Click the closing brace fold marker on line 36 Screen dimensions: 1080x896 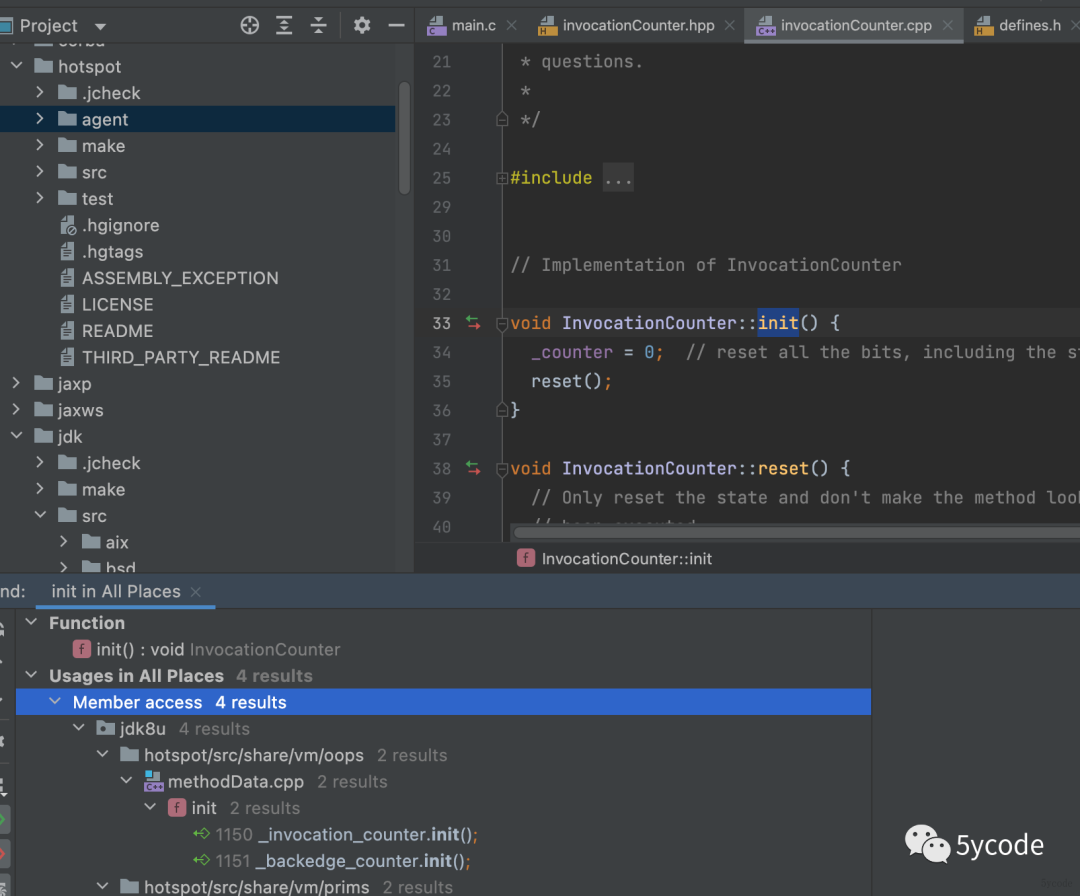point(502,410)
